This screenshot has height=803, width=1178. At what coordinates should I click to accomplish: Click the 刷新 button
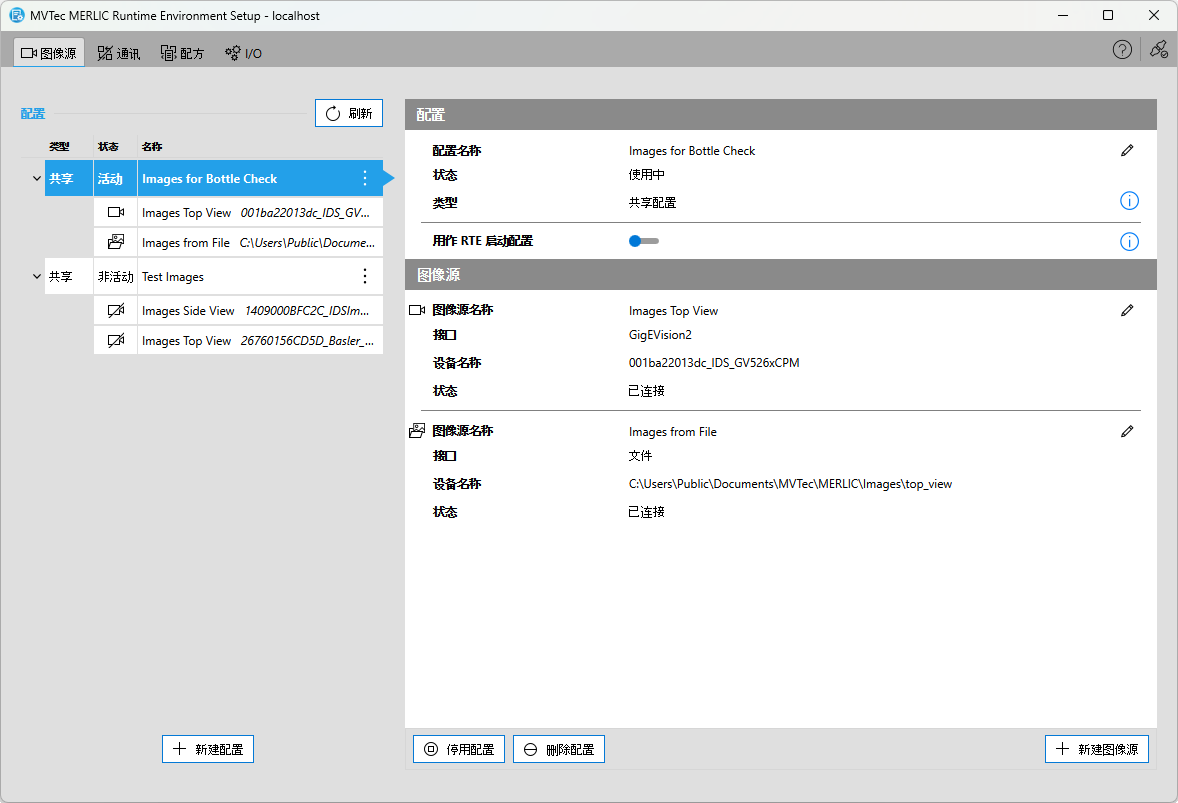pos(349,113)
